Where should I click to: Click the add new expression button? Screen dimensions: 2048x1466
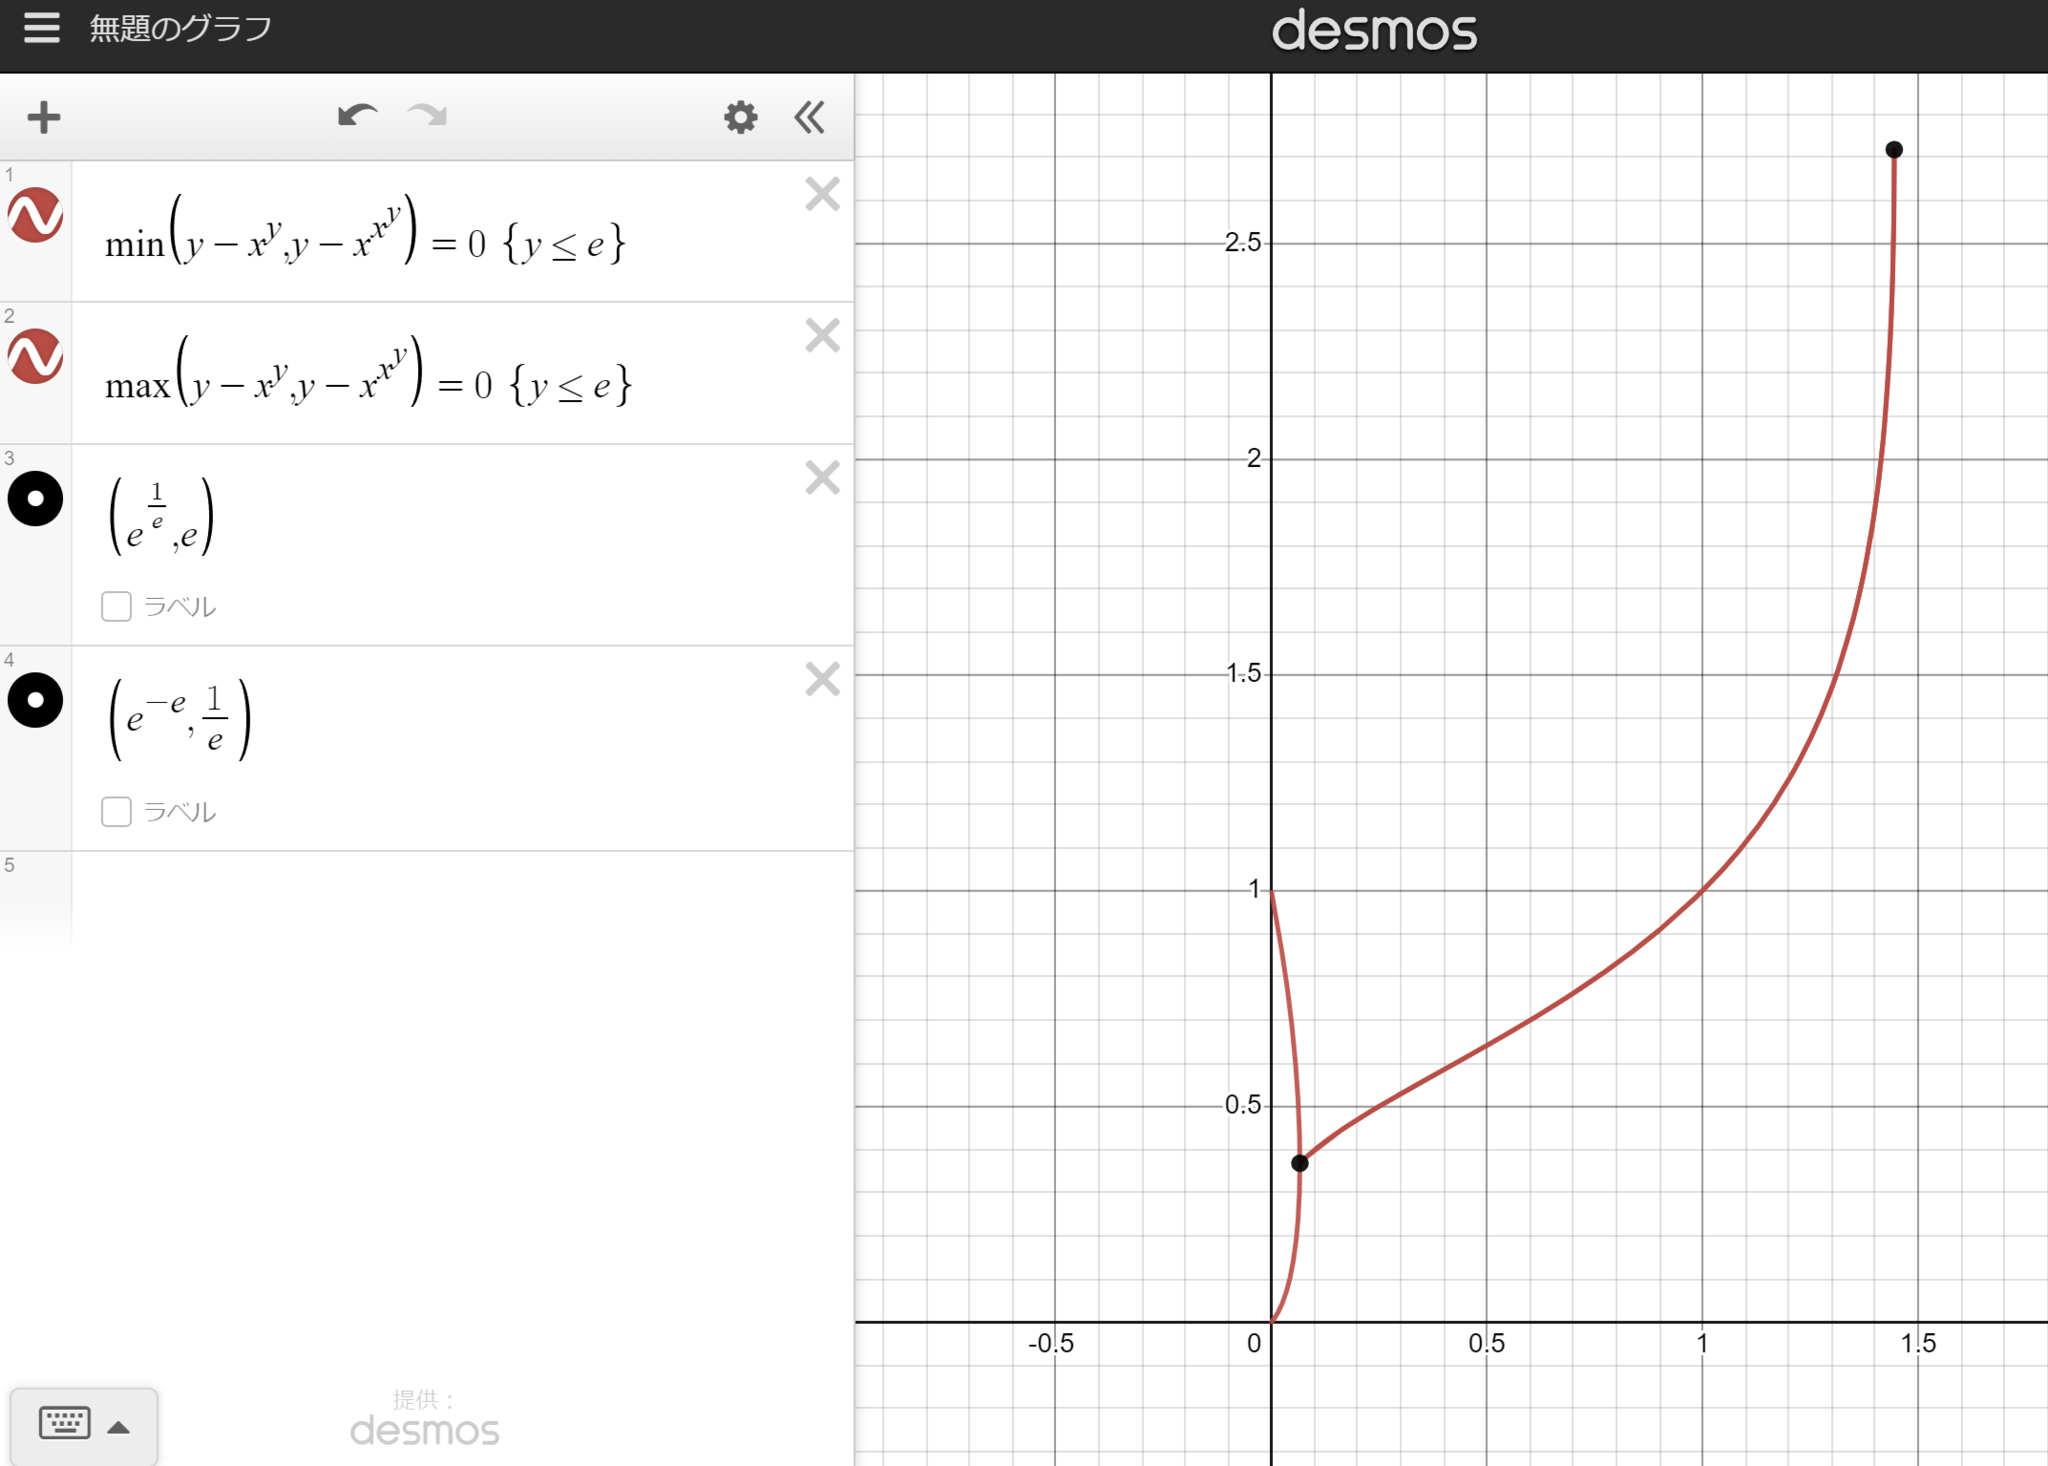point(43,116)
